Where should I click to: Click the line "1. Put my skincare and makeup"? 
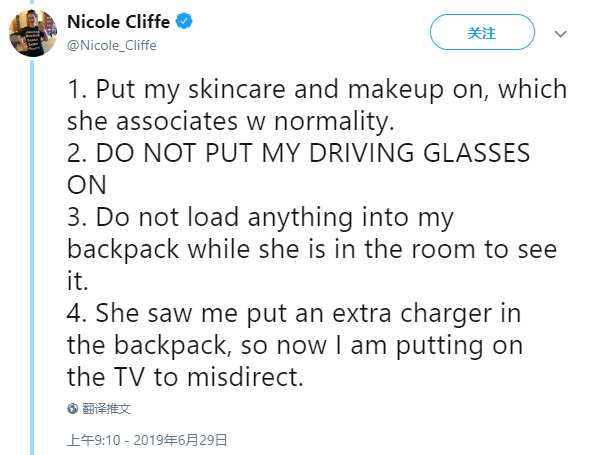click(x=317, y=88)
